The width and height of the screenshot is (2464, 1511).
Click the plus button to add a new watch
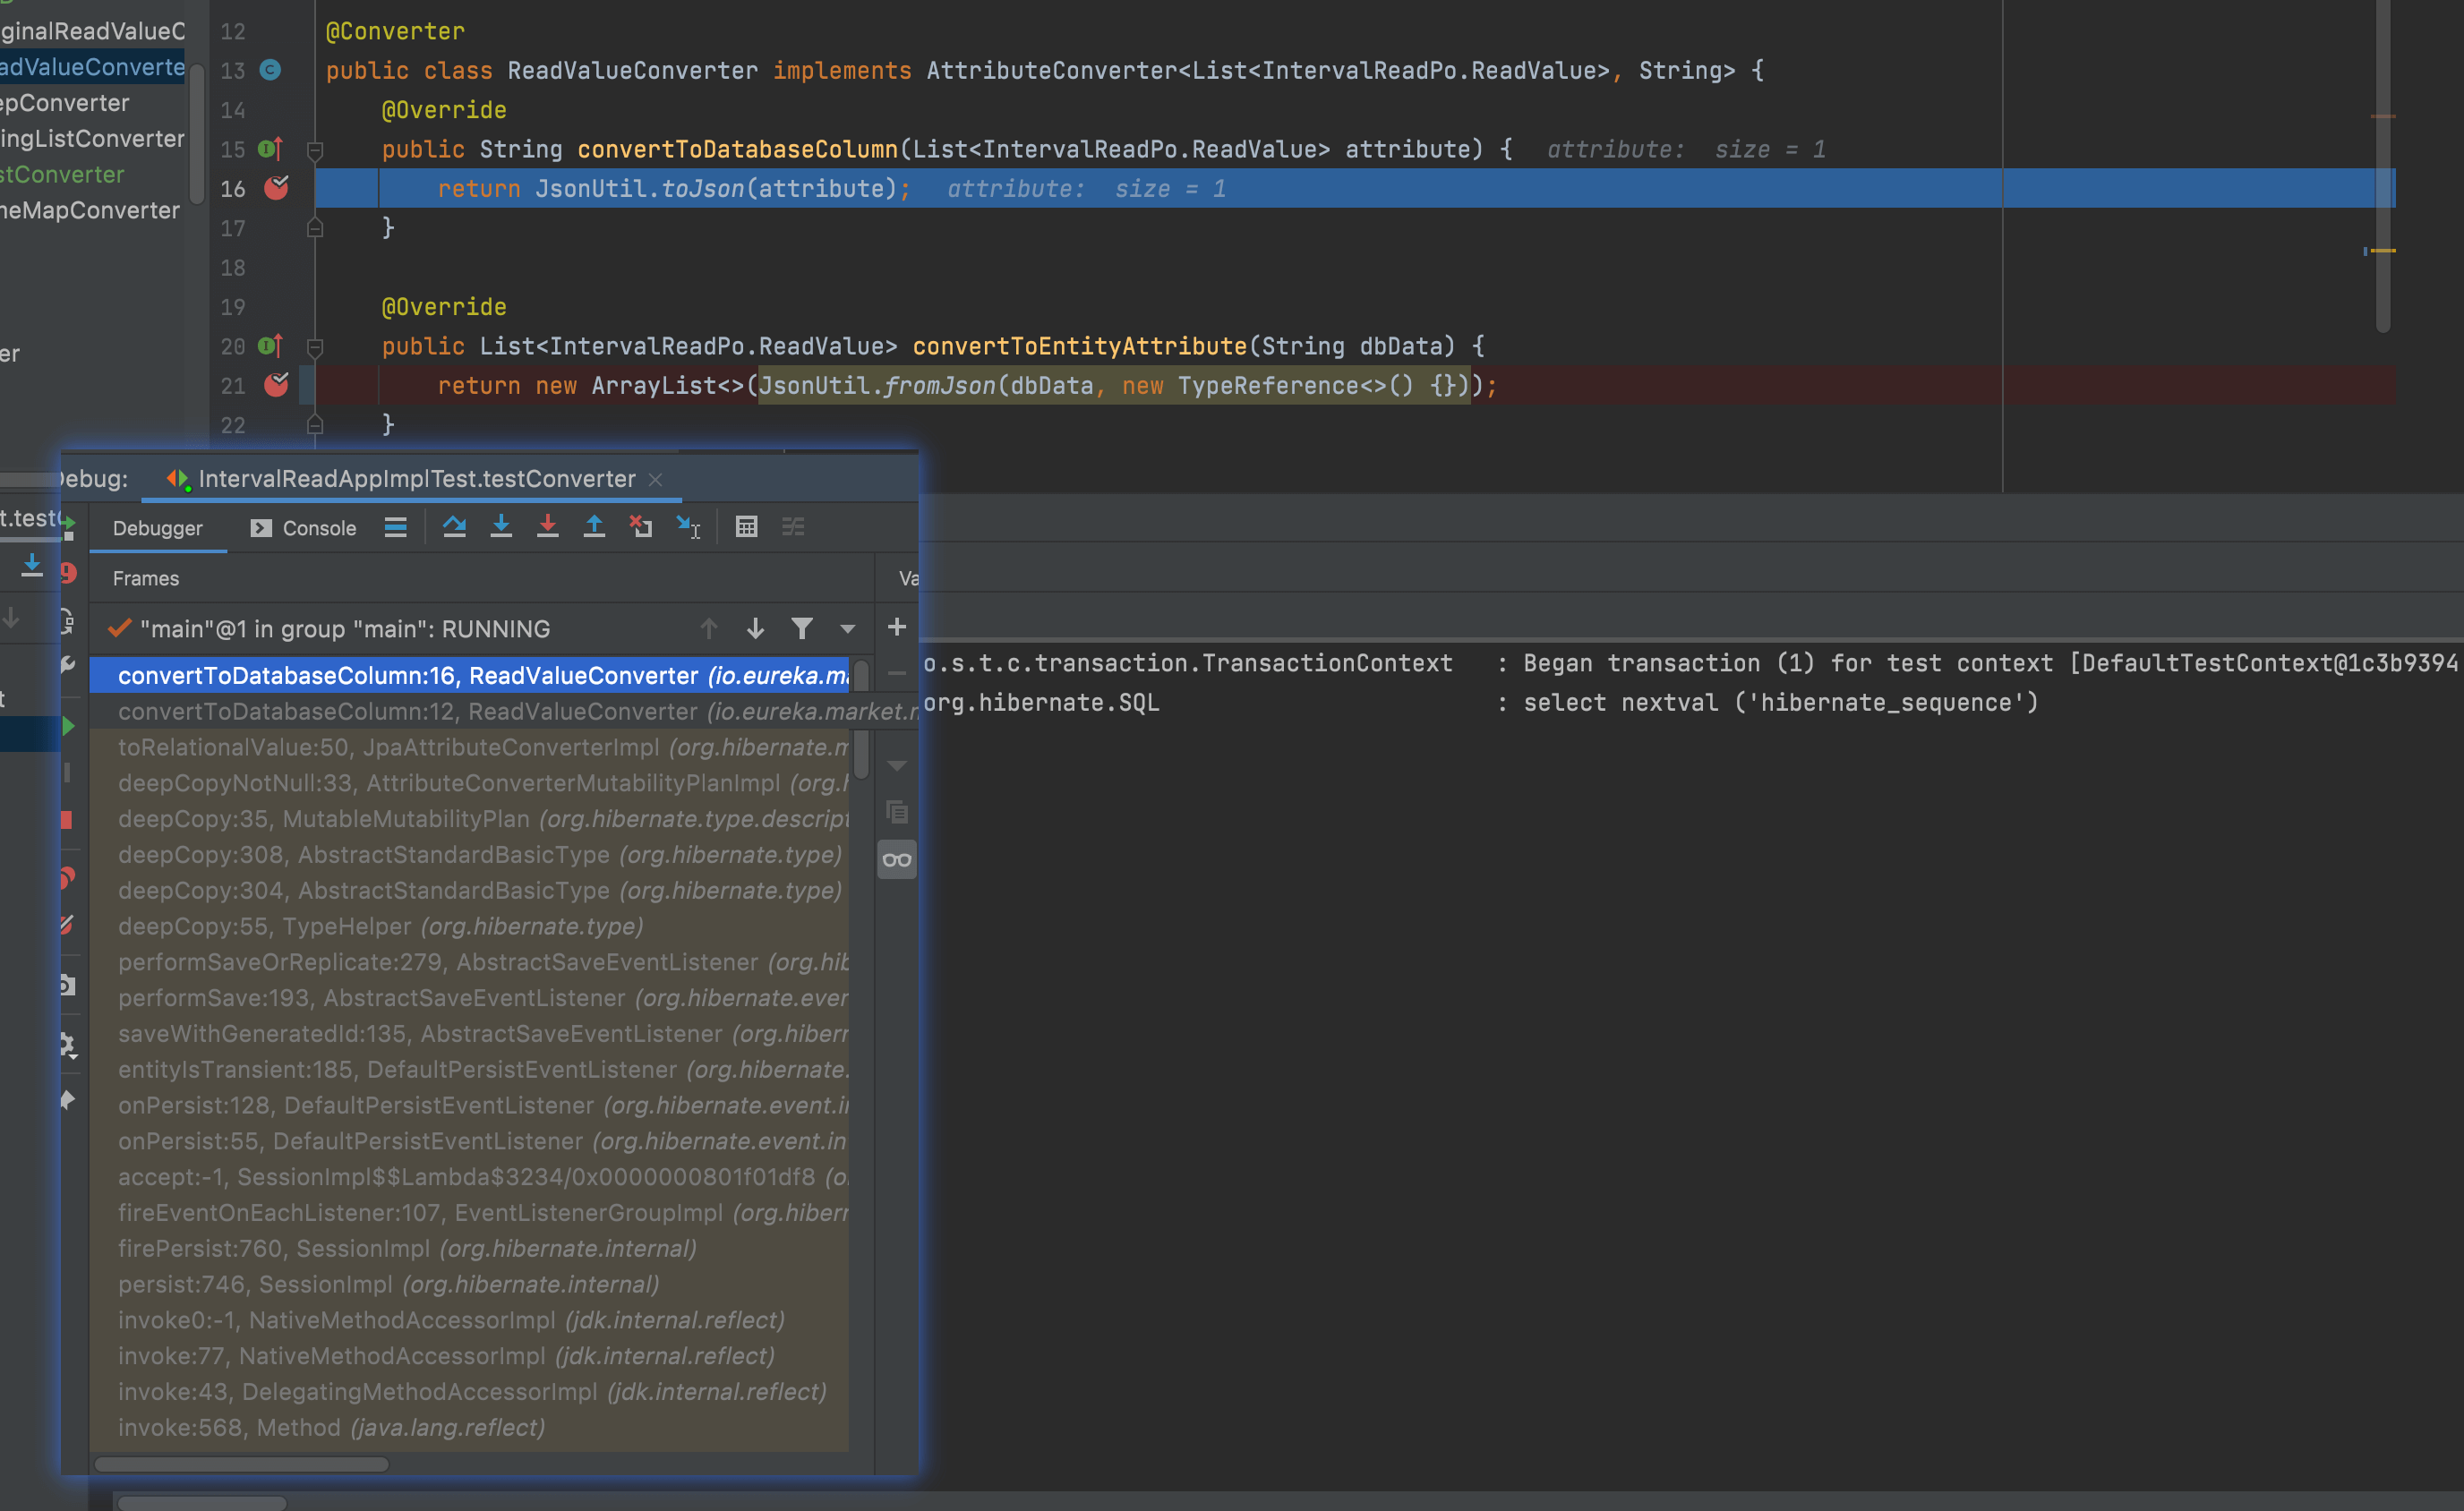[x=897, y=627]
